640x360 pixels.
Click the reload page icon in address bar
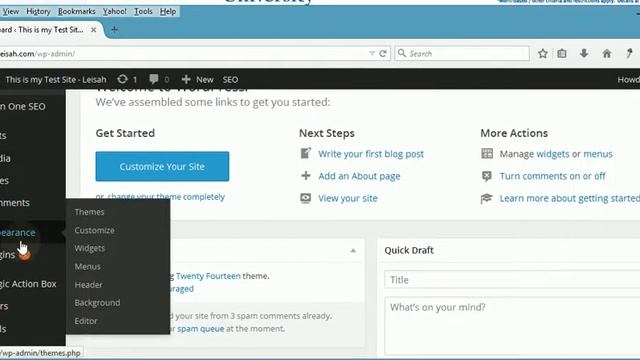point(383,53)
